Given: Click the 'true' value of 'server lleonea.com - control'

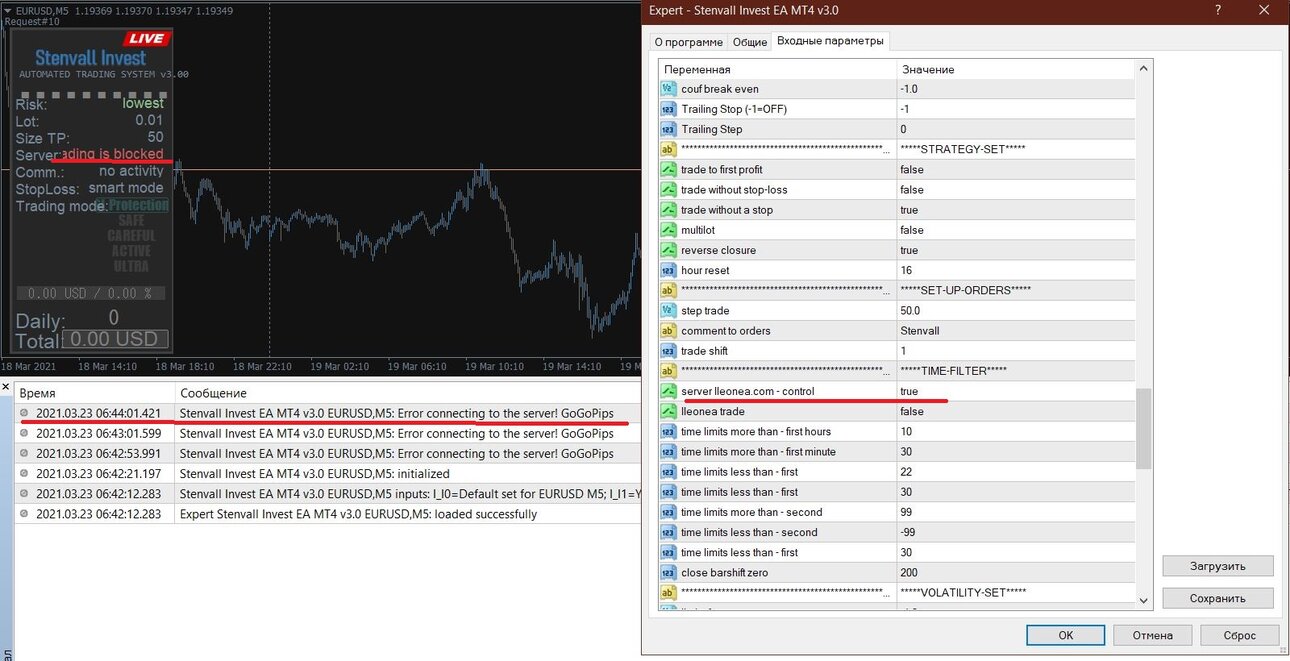Looking at the screenshot, I should click(909, 391).
